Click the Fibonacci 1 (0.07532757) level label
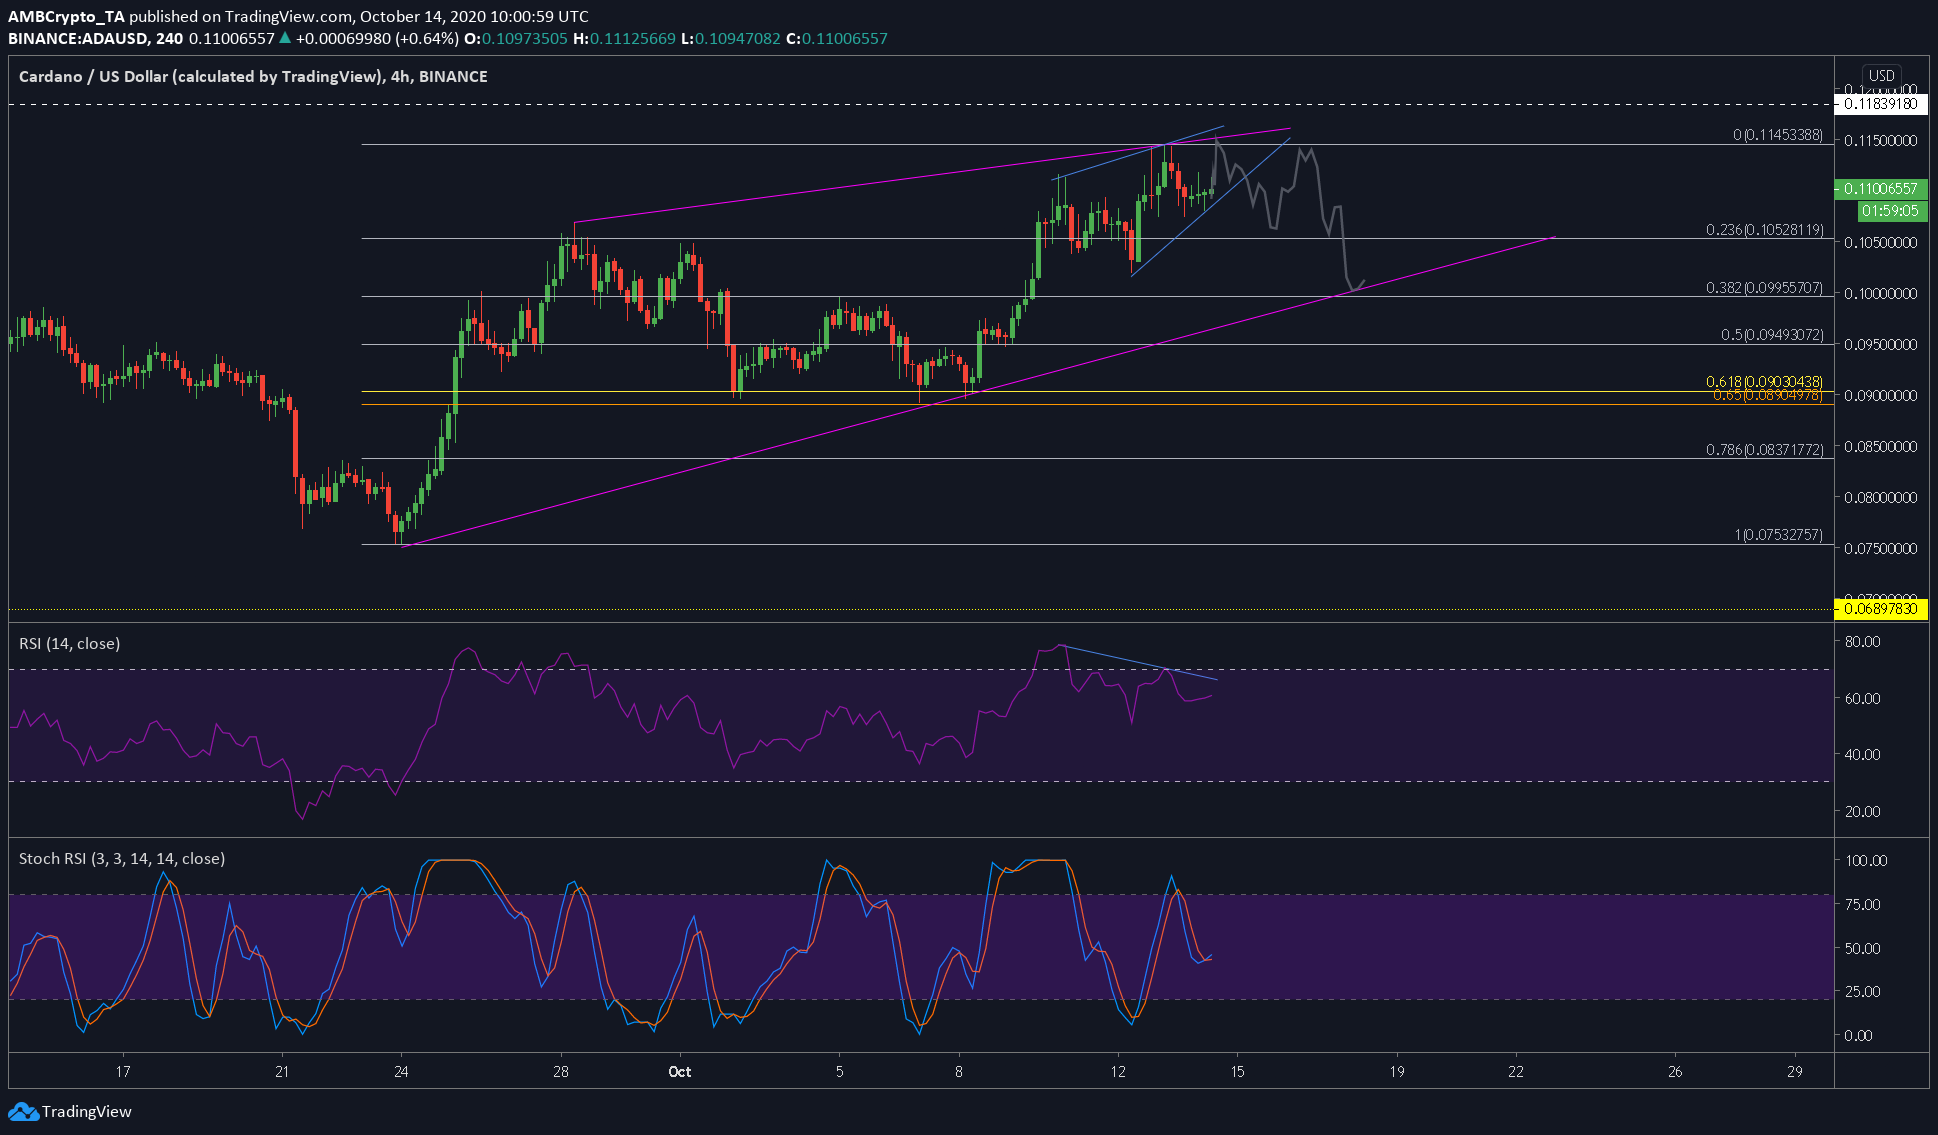 (1778, 535)
